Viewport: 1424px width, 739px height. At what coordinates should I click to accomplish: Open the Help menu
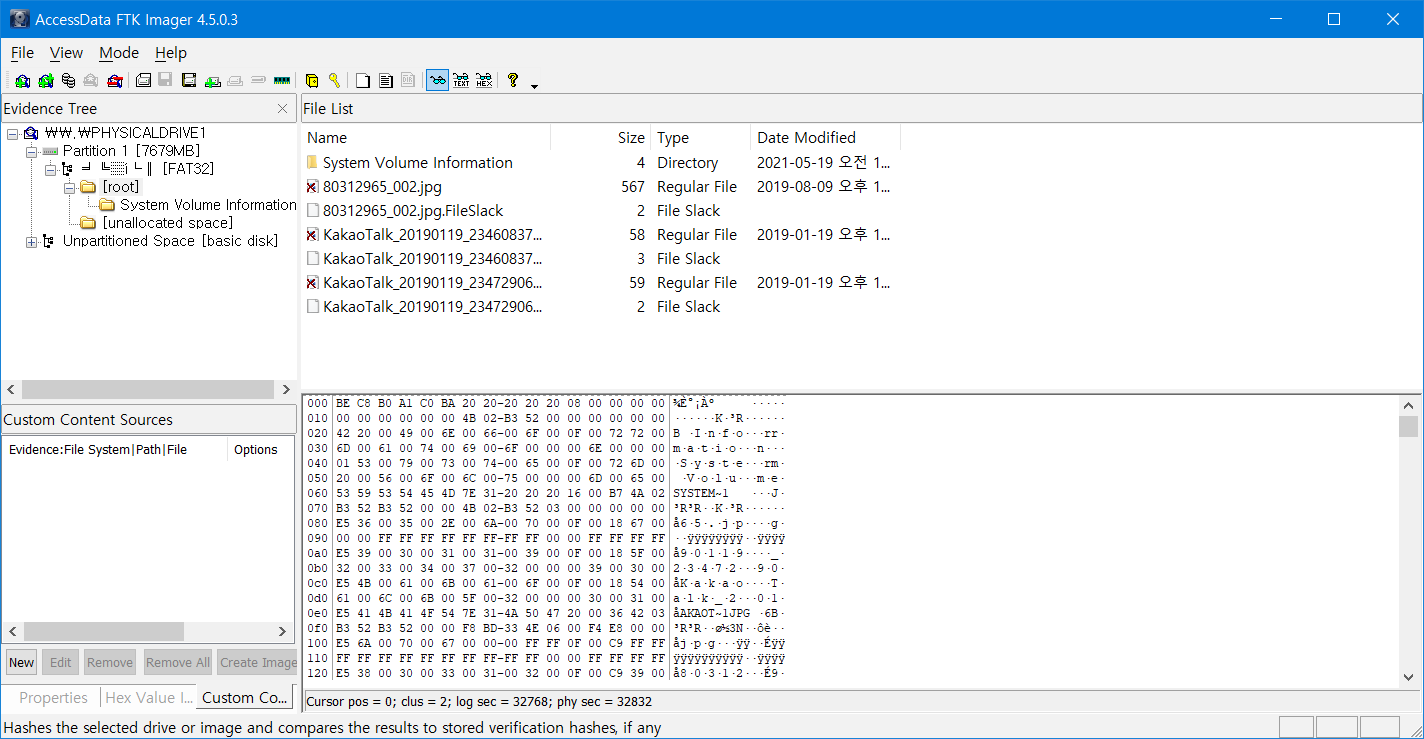tap(171, 53)
